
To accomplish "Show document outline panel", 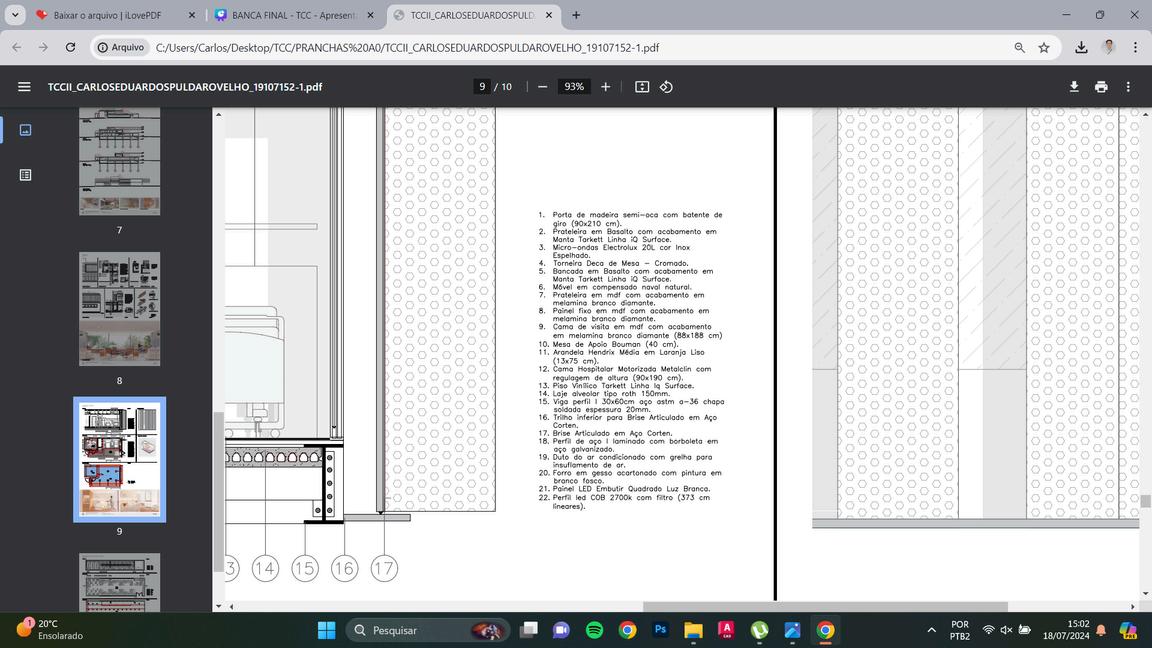I will pos(25,175).
